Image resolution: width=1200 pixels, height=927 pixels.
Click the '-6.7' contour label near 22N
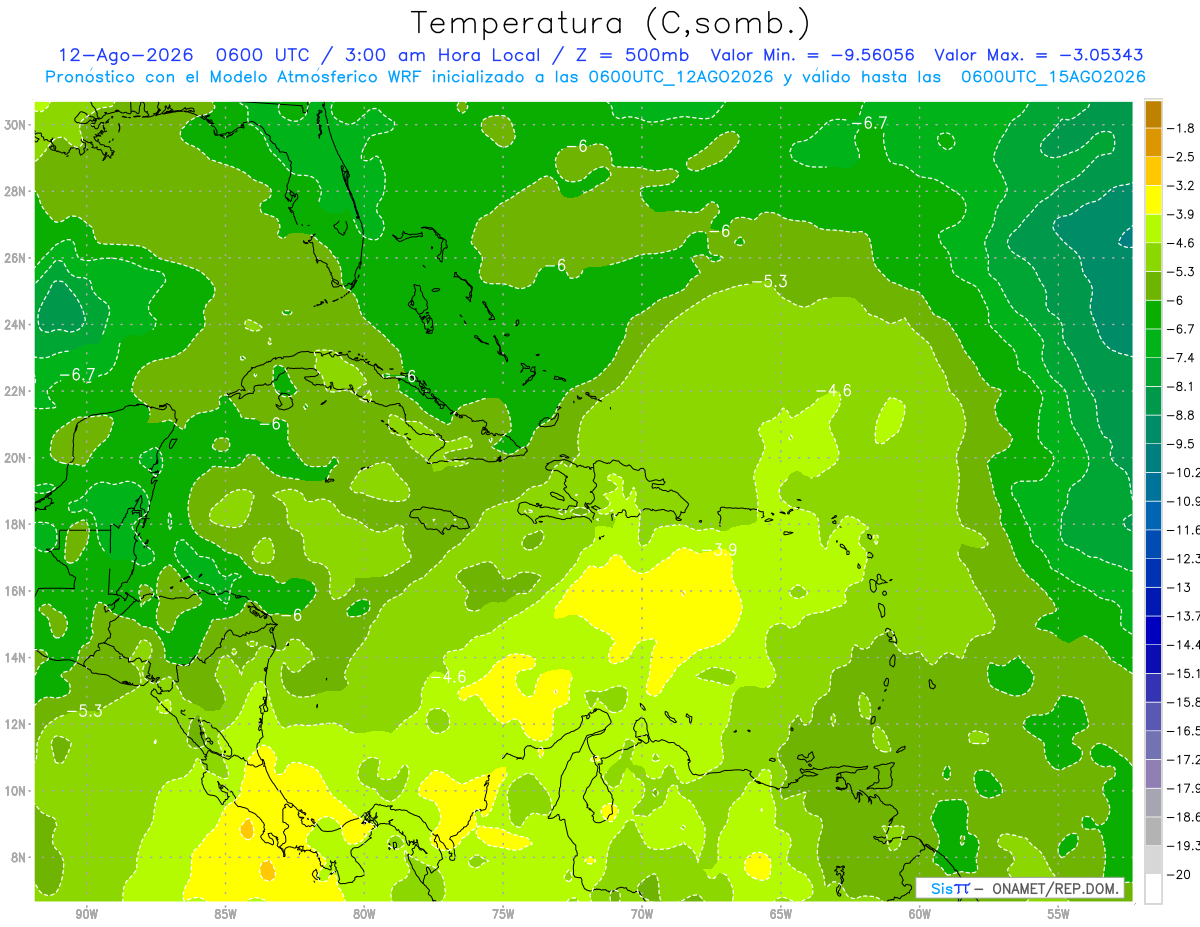tap(77, 375)
